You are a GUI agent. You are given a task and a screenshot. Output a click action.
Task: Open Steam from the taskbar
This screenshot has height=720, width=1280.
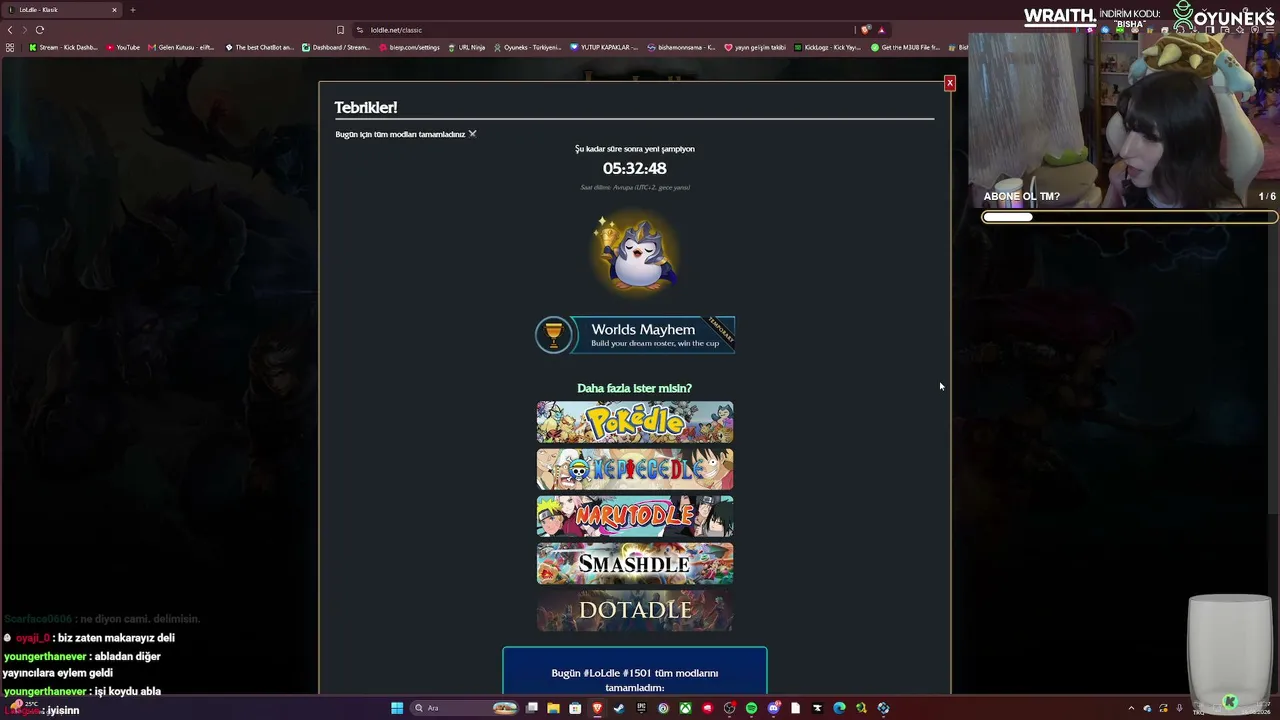(619, 708)
